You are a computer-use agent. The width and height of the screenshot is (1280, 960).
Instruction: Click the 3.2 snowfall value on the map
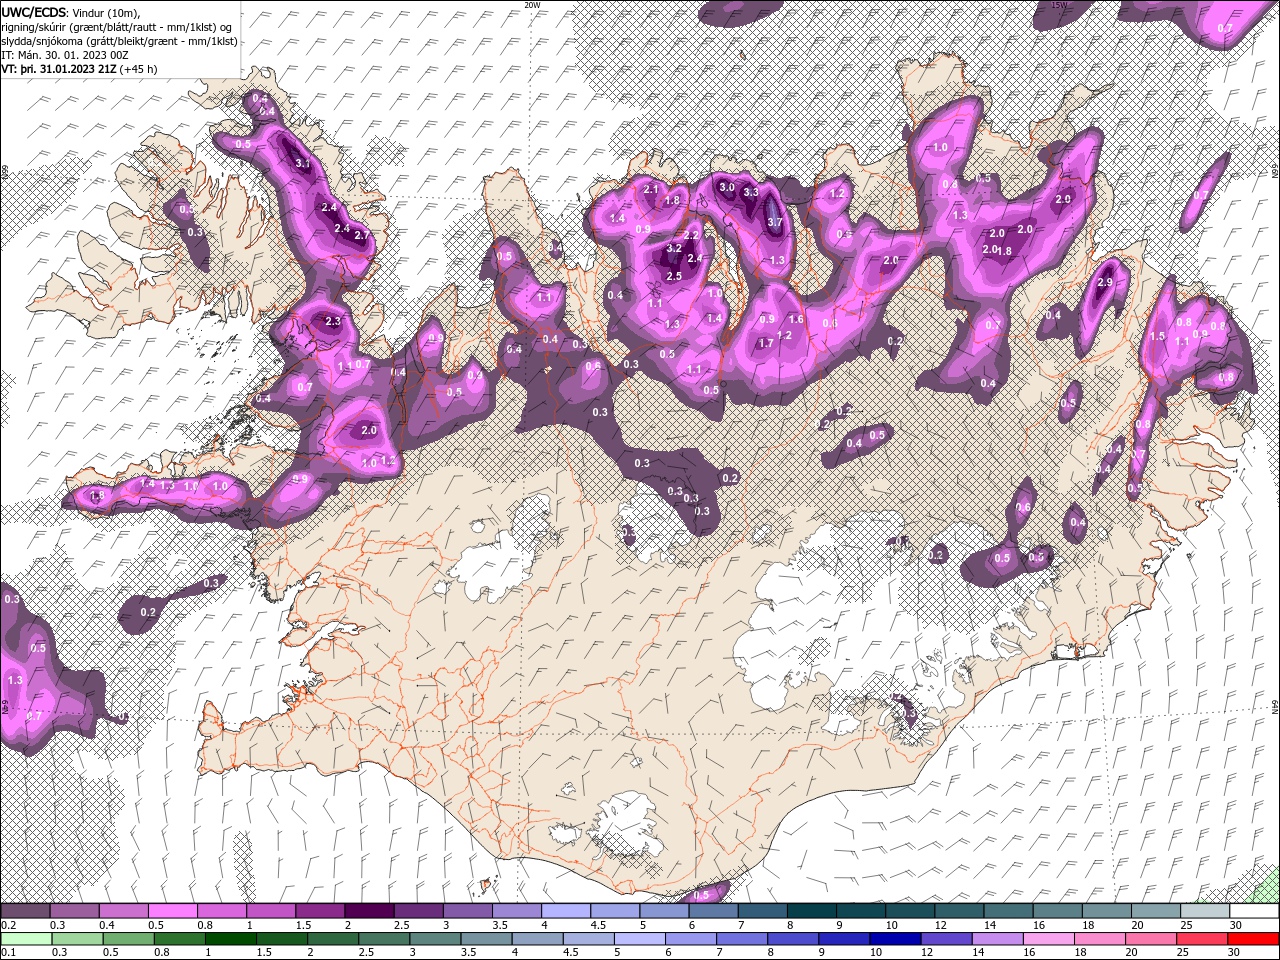tap(674, 248)
